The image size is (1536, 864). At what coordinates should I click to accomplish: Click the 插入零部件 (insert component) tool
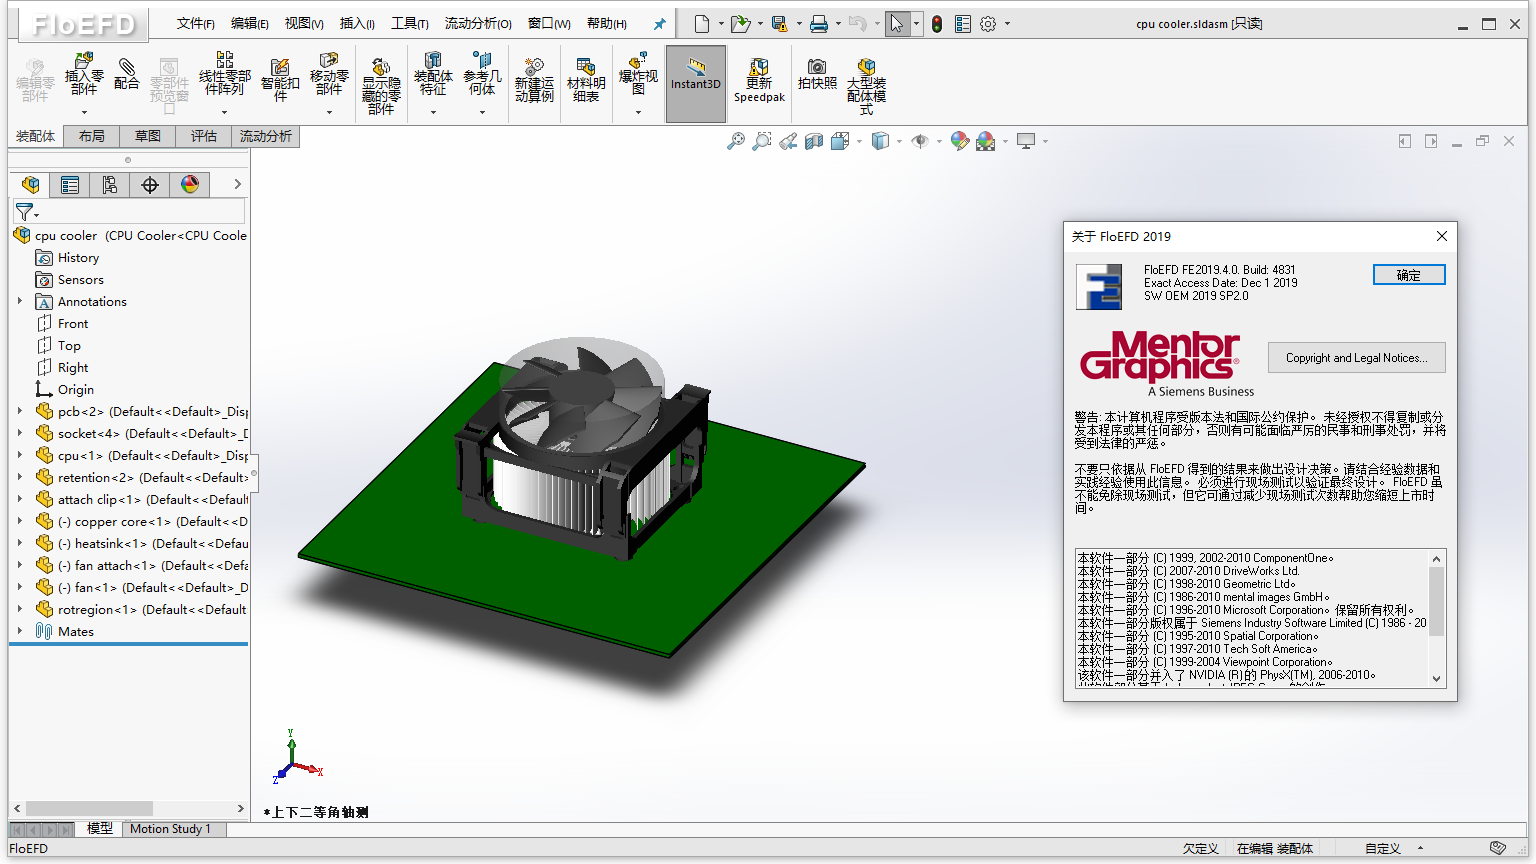click(84, 76)
